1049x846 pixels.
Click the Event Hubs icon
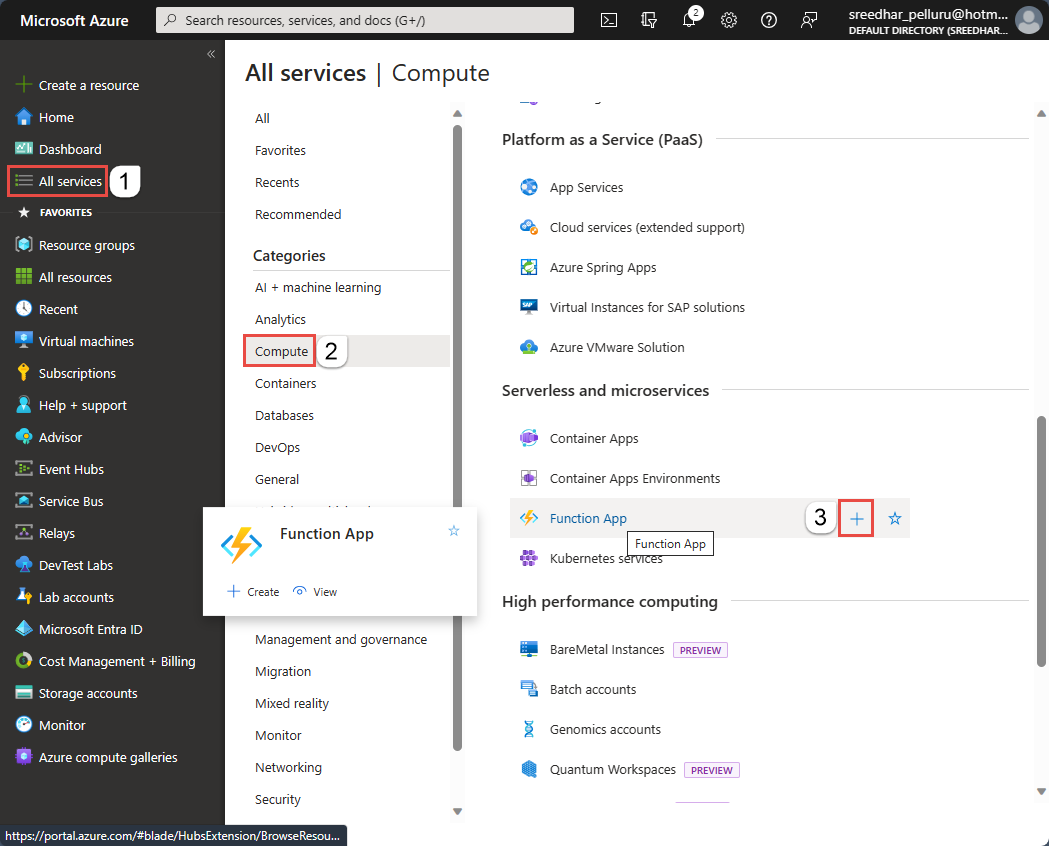click(23, 469)
